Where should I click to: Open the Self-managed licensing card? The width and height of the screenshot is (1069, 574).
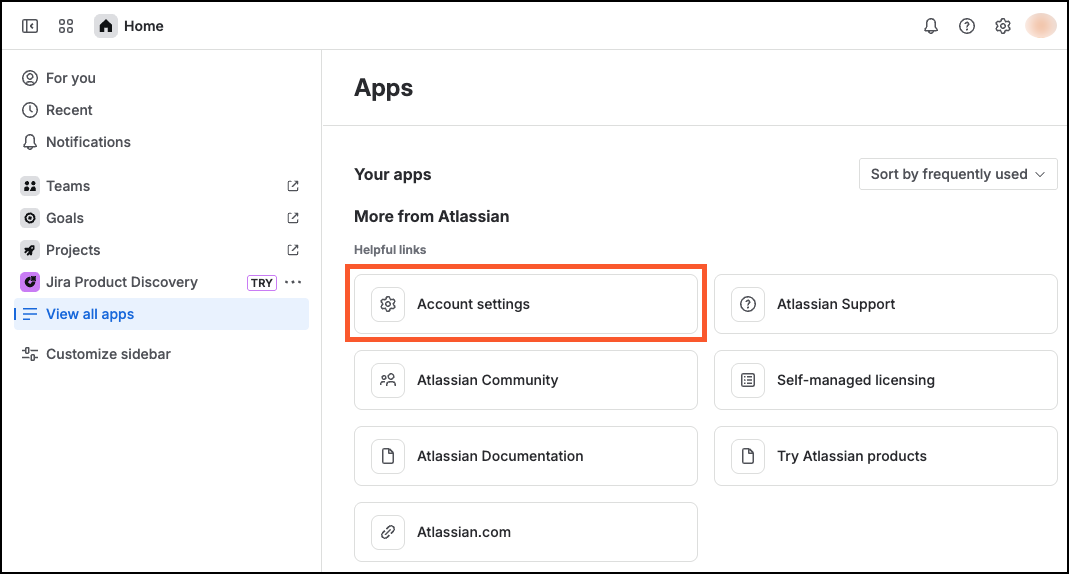point(885,380)
